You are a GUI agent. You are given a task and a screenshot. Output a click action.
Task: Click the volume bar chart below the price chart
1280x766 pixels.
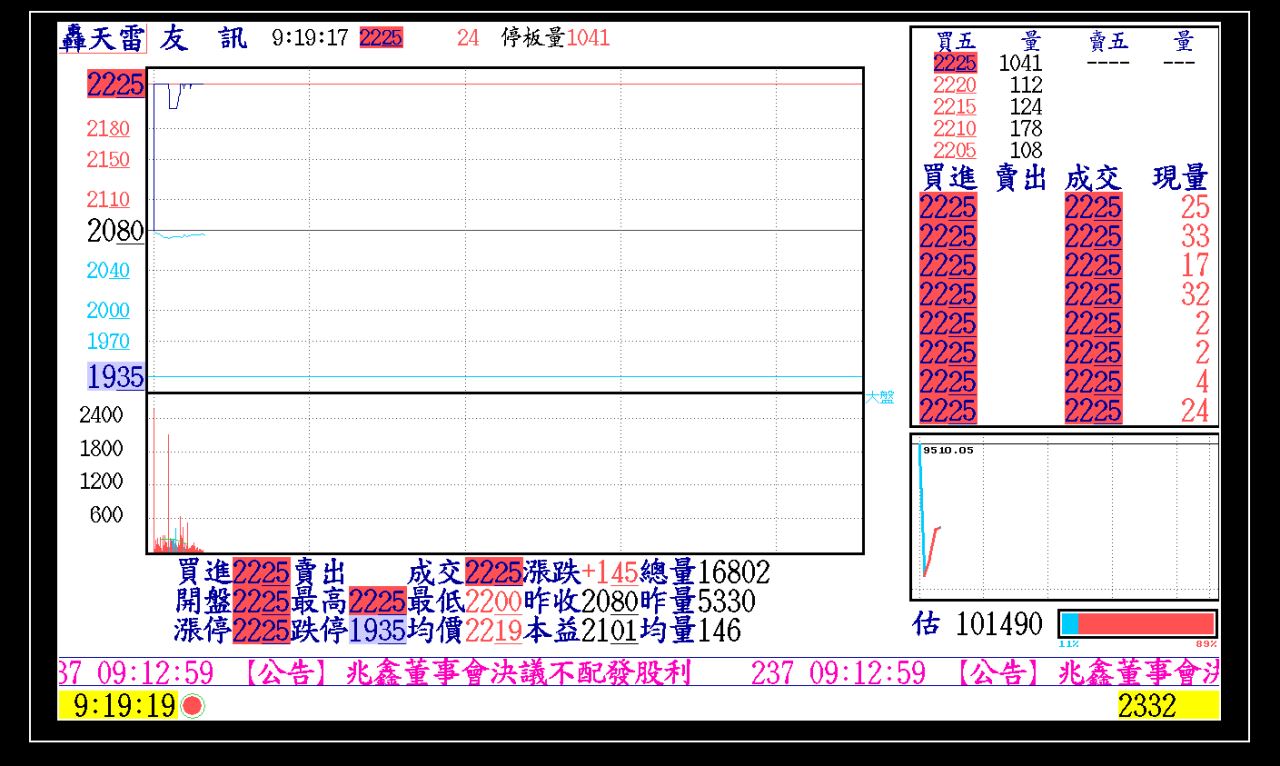[x=505, y=474]
